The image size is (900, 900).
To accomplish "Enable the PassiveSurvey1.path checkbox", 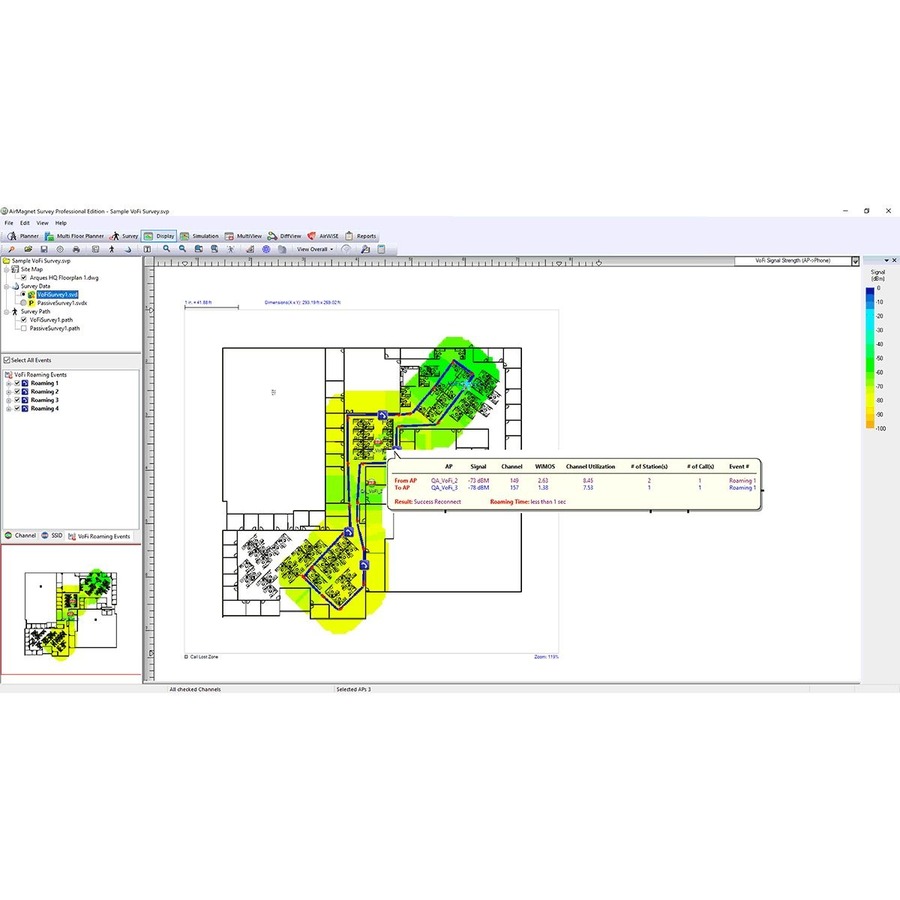I will [x=24, y=328].
